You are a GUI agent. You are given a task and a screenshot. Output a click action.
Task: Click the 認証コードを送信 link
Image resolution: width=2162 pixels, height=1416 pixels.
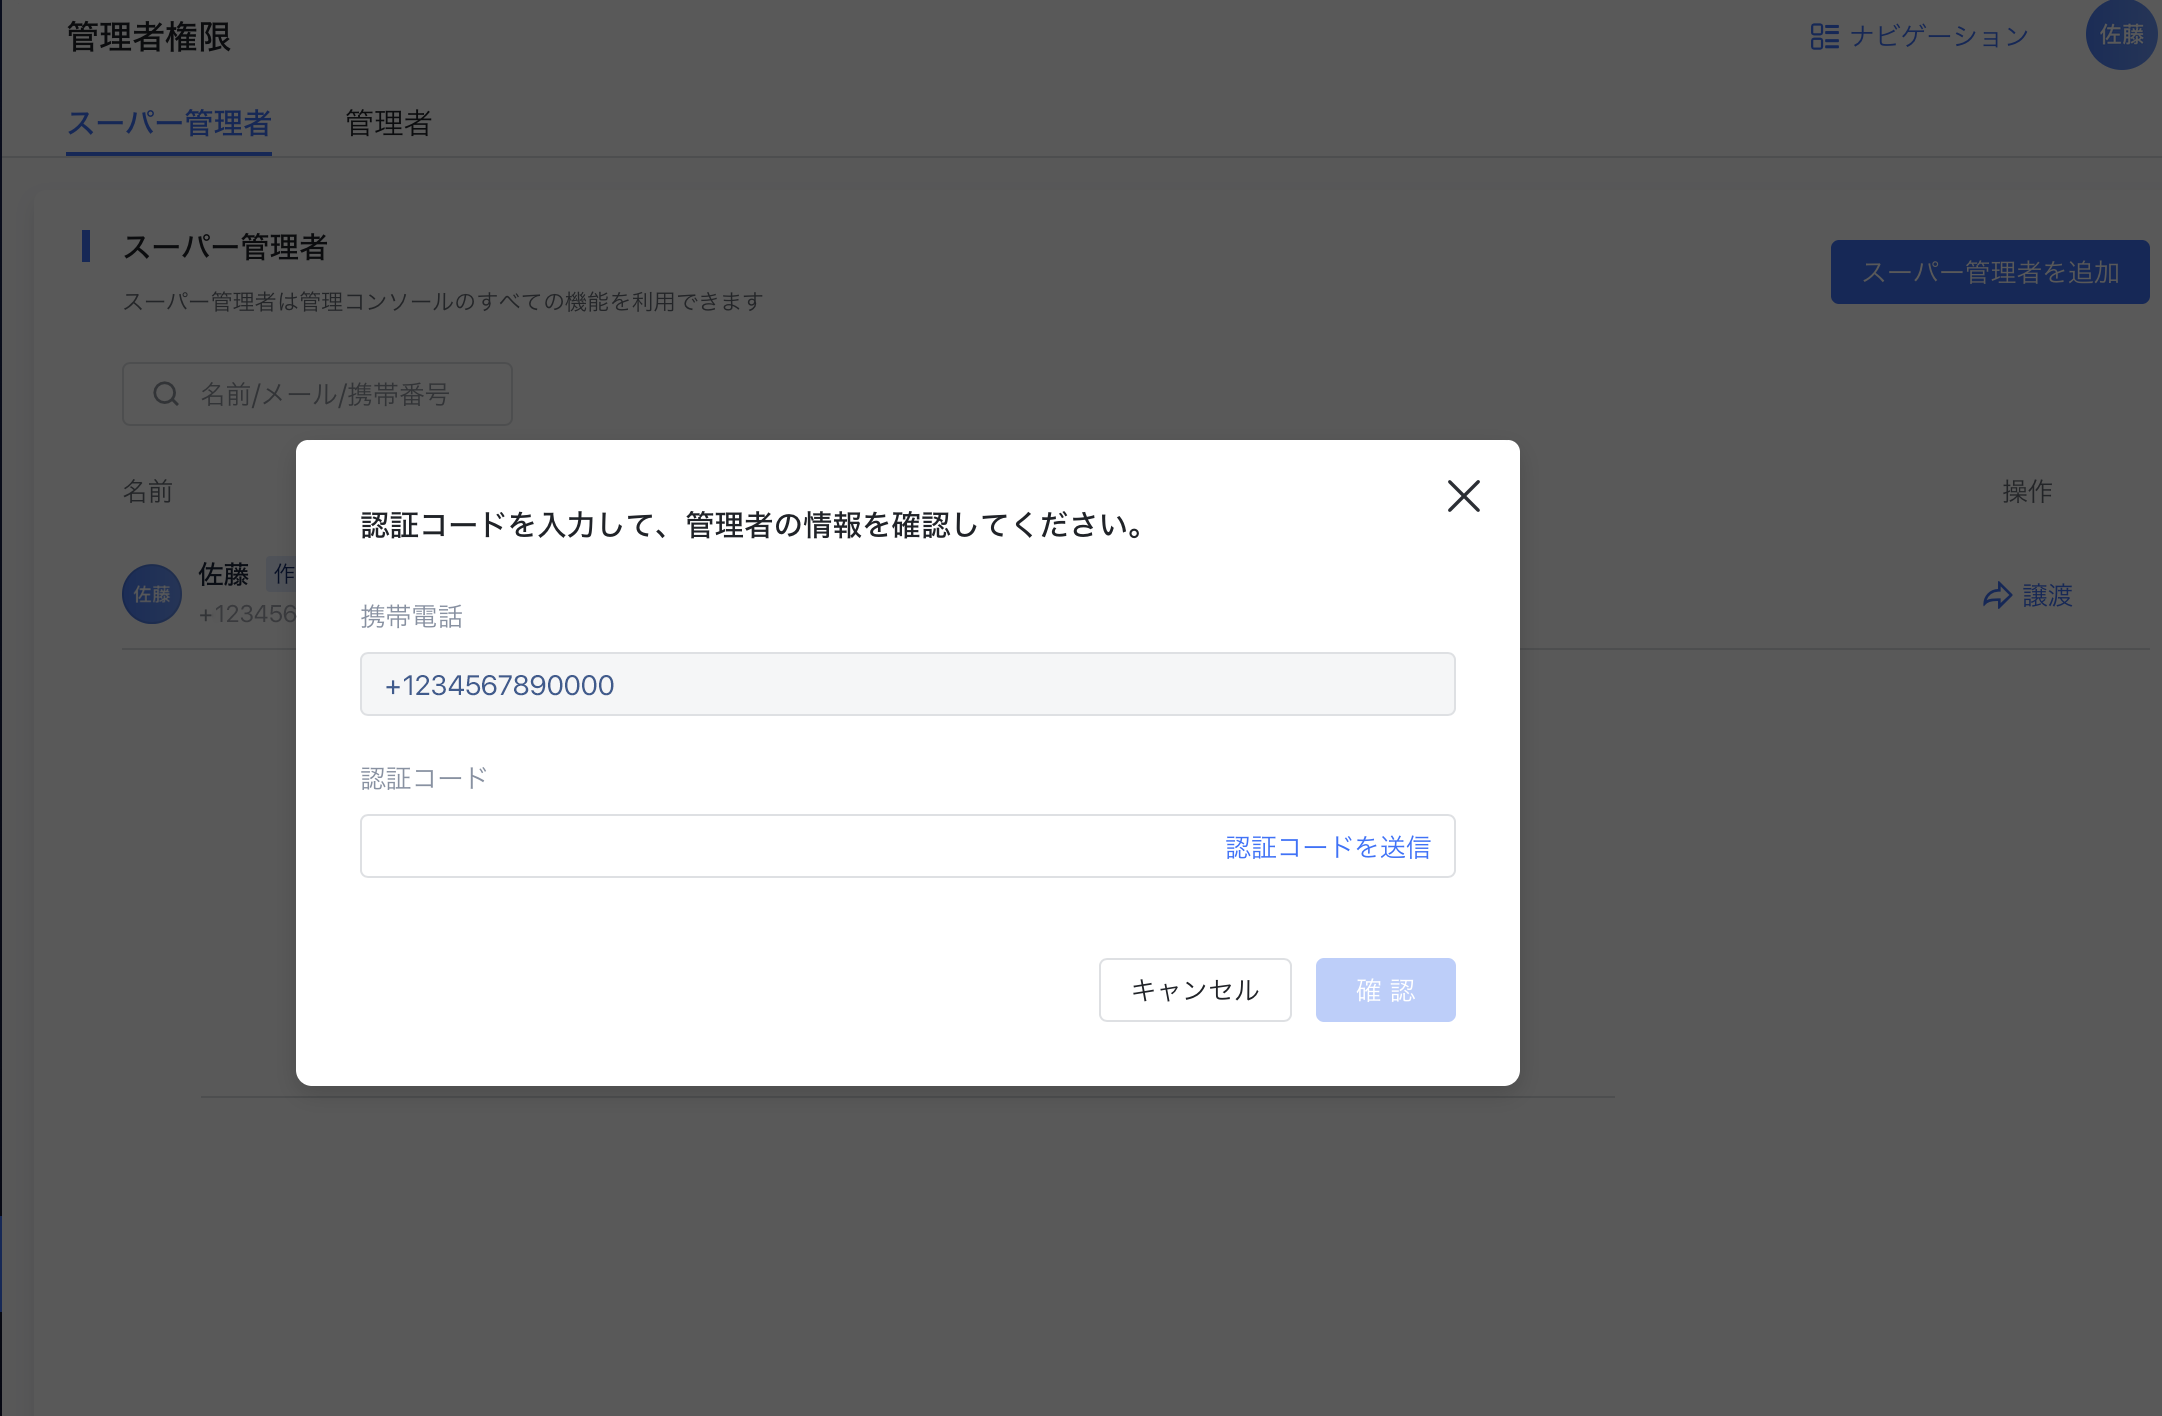[x=1328, y=847]
